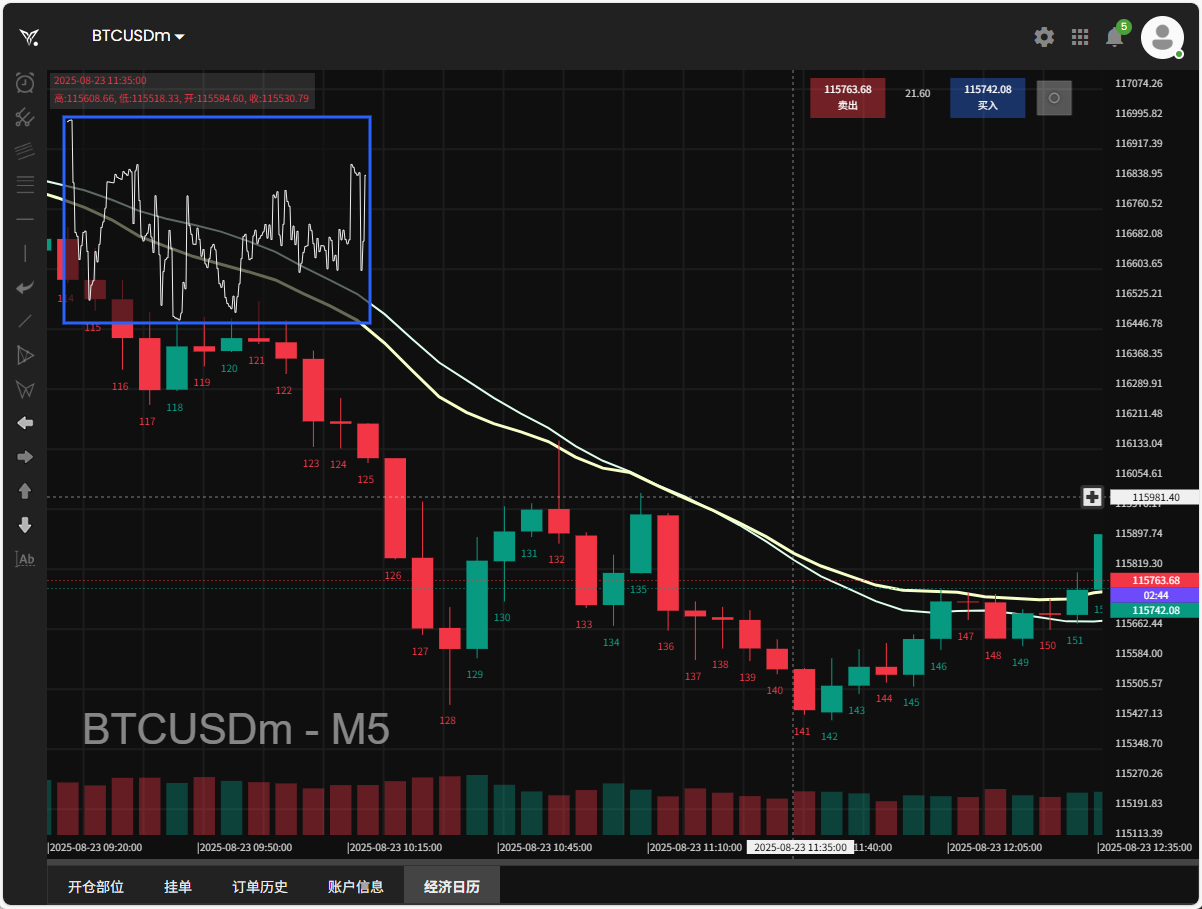Image resolution: width=1202 pixels, height=909 pixels.
Task: Select the triangle pattern drawing tool
Action: click(x=25, y=355)
